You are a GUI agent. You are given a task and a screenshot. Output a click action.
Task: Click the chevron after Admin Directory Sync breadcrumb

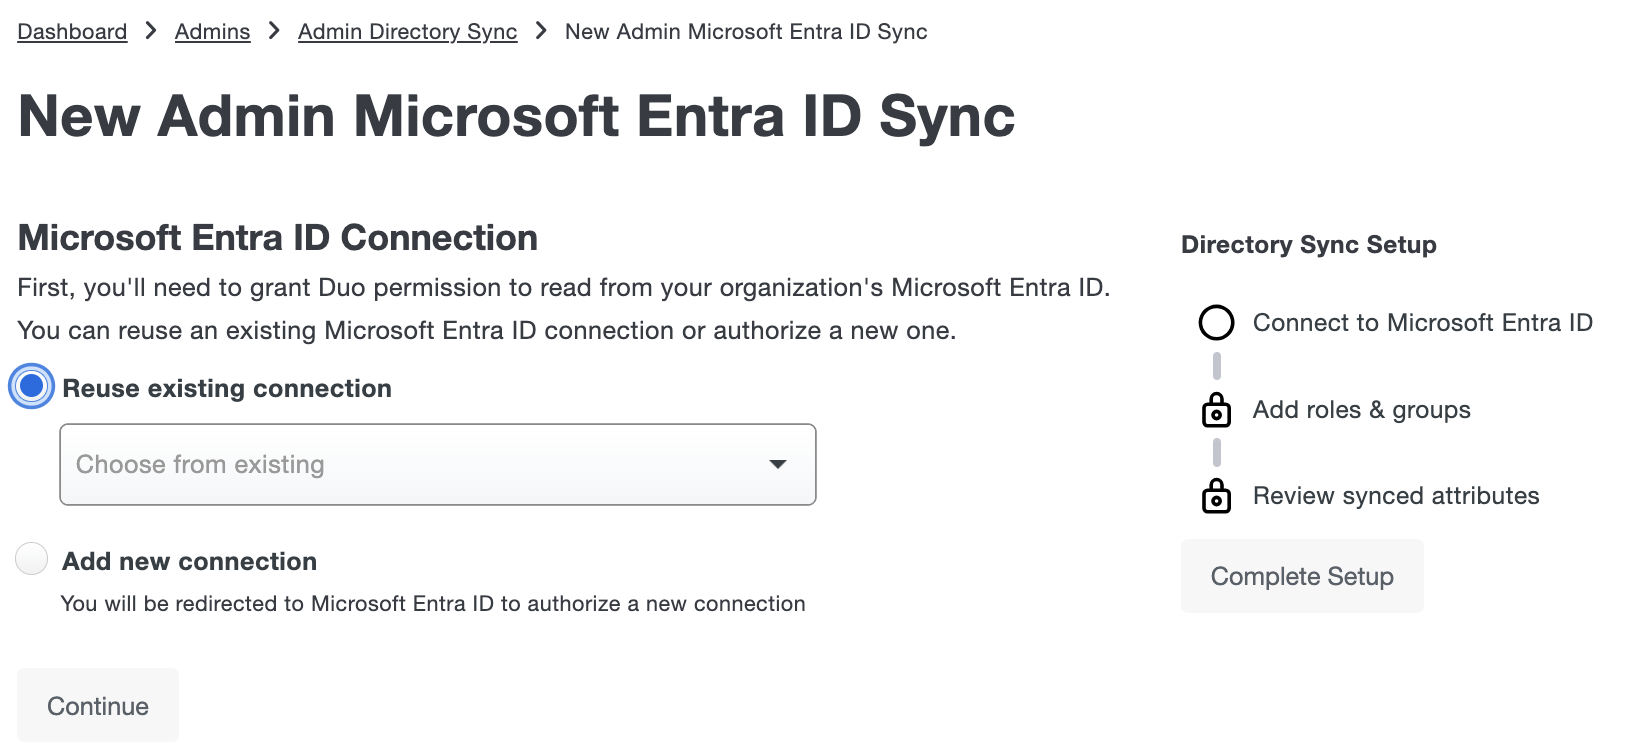coord(541,31)
